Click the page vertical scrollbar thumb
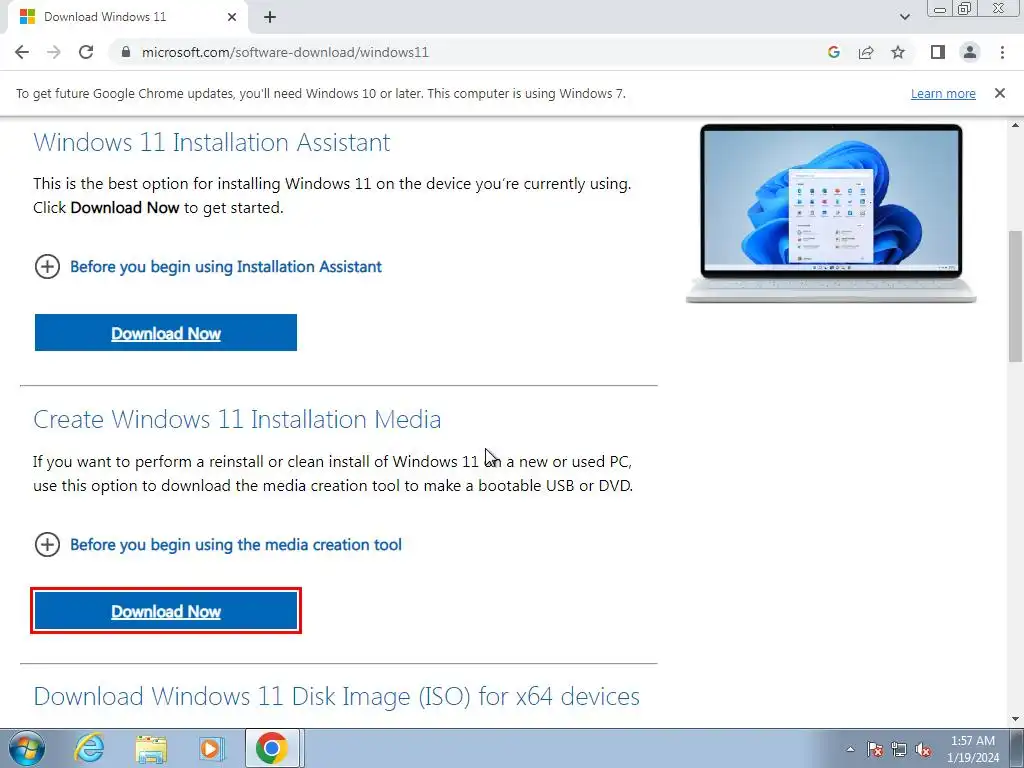Viewport: 1024px width, 768px height. pyautogui.click(x=1016, y=296)
